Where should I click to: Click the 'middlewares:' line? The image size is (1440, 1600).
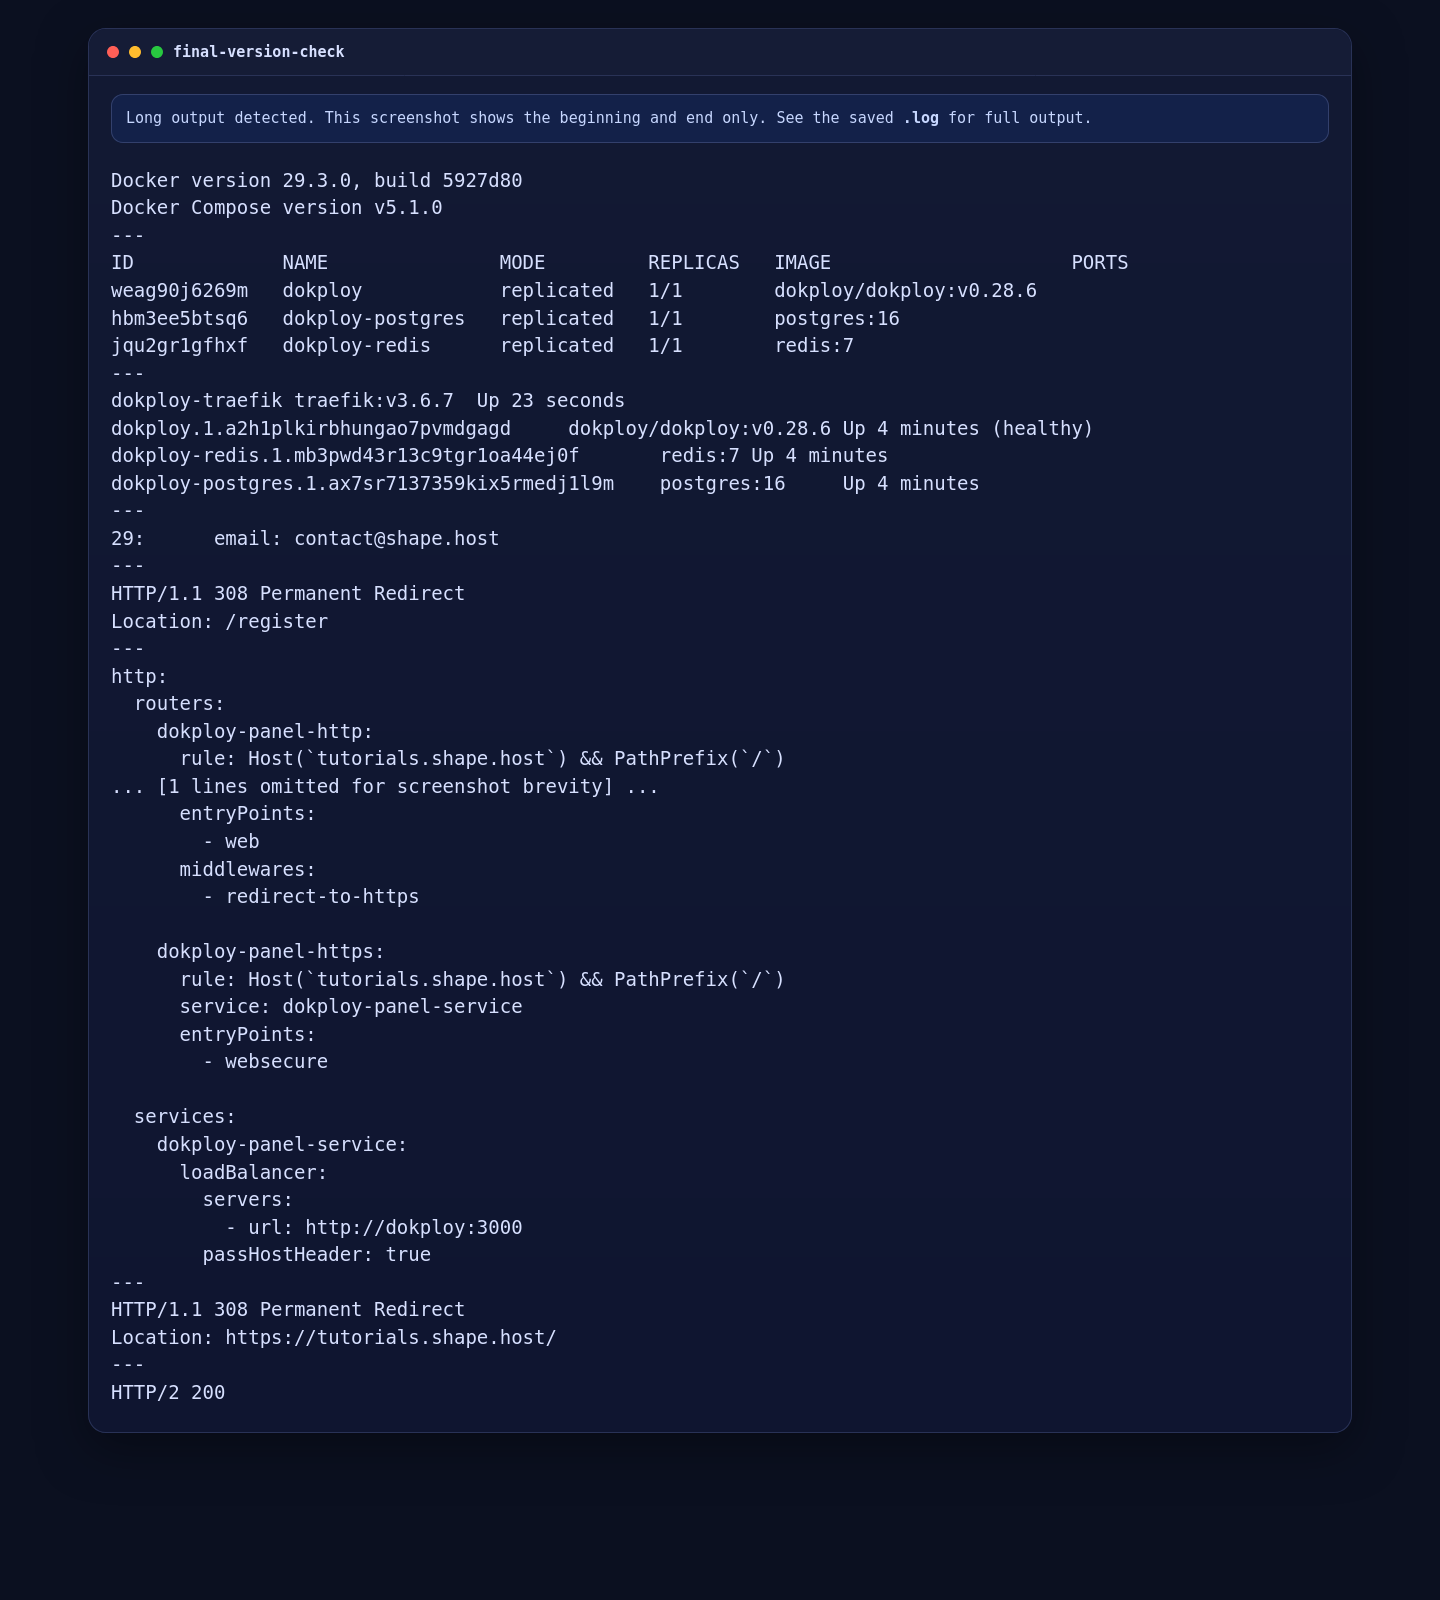(248, 870)
